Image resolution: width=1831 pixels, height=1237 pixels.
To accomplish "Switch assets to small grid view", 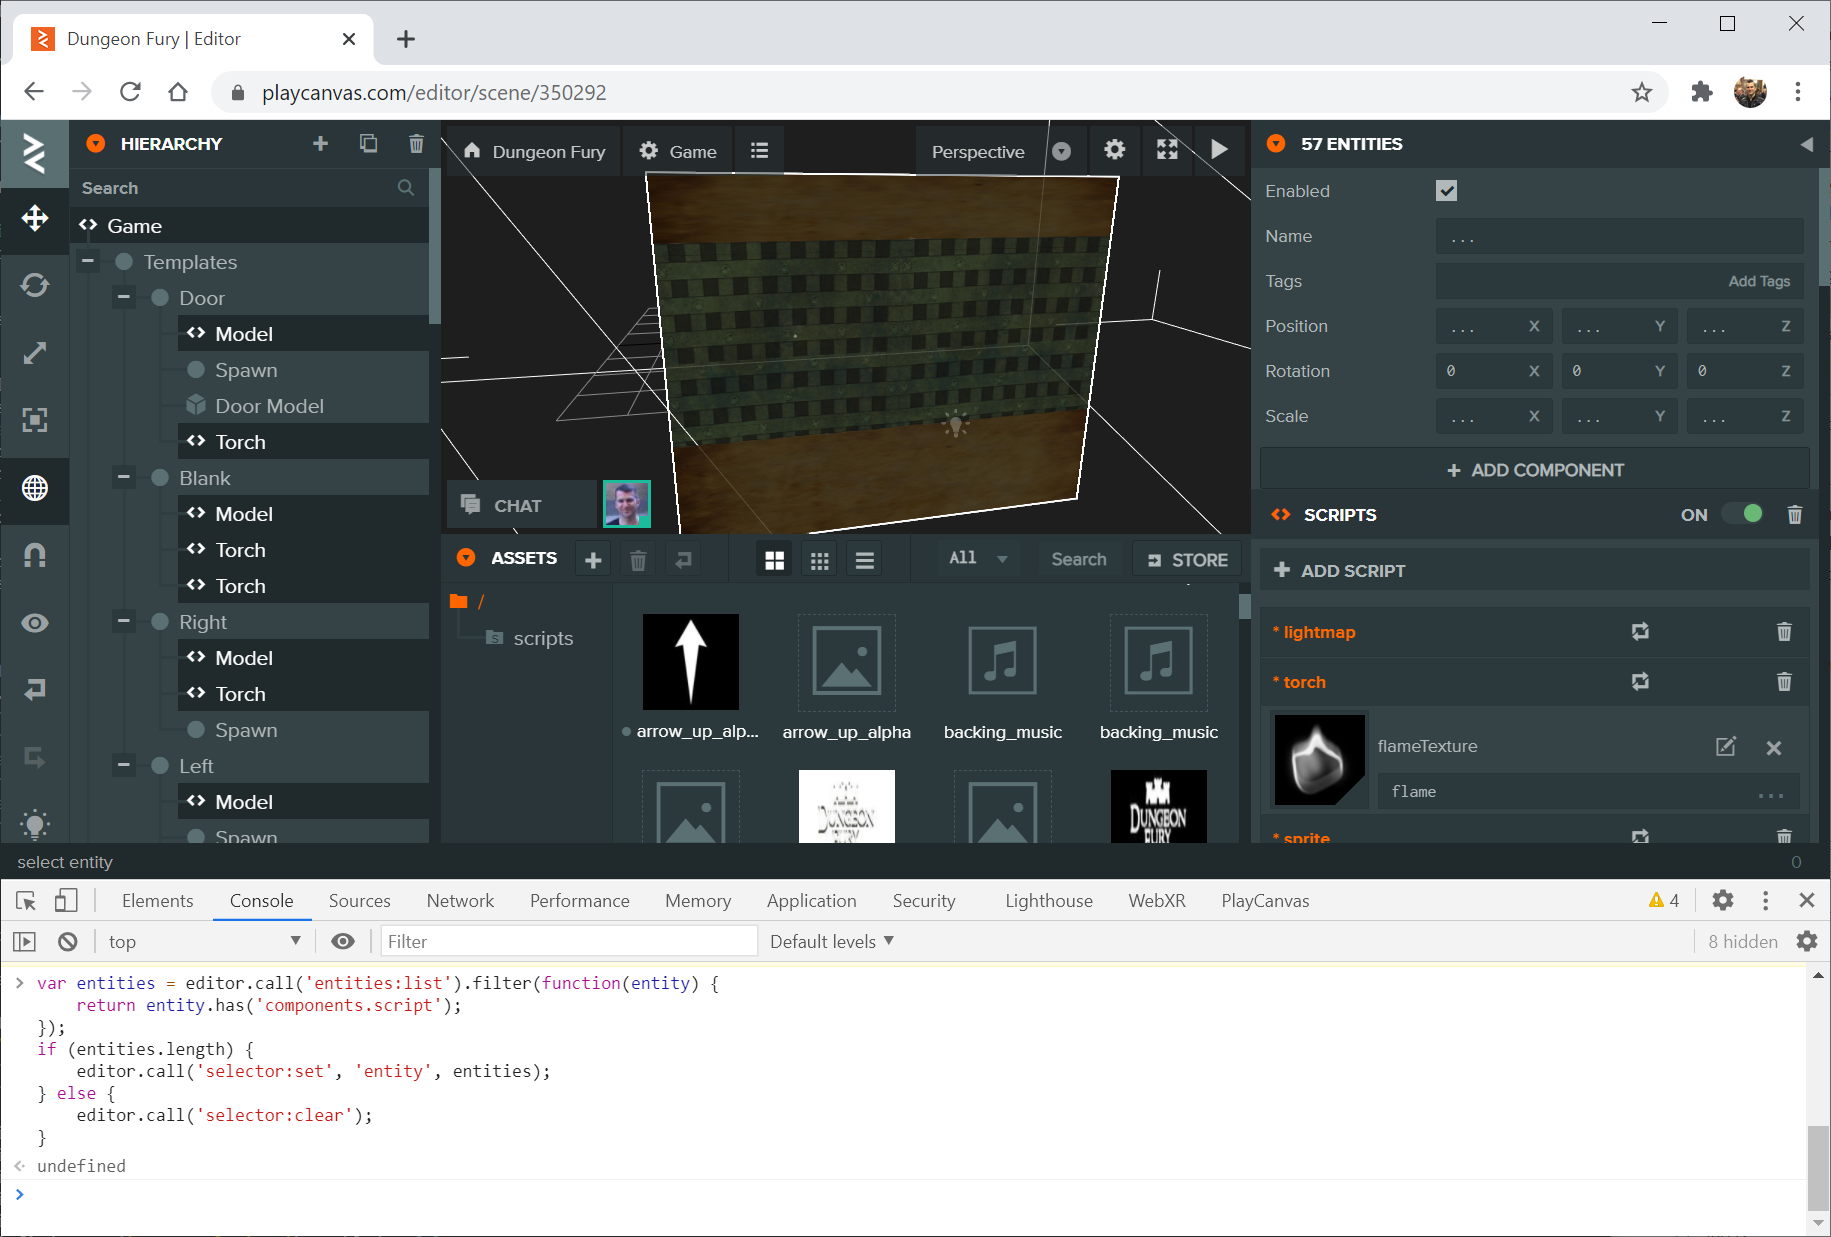I will 820,560.
